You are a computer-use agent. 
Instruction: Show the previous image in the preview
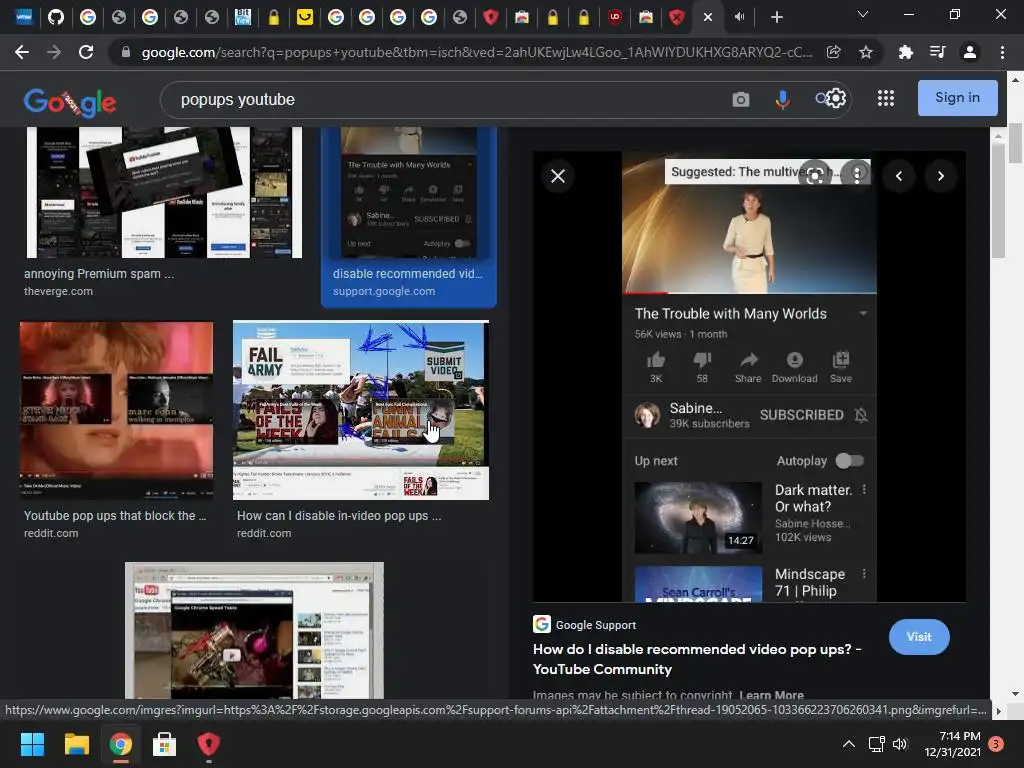tap(899, 176)
